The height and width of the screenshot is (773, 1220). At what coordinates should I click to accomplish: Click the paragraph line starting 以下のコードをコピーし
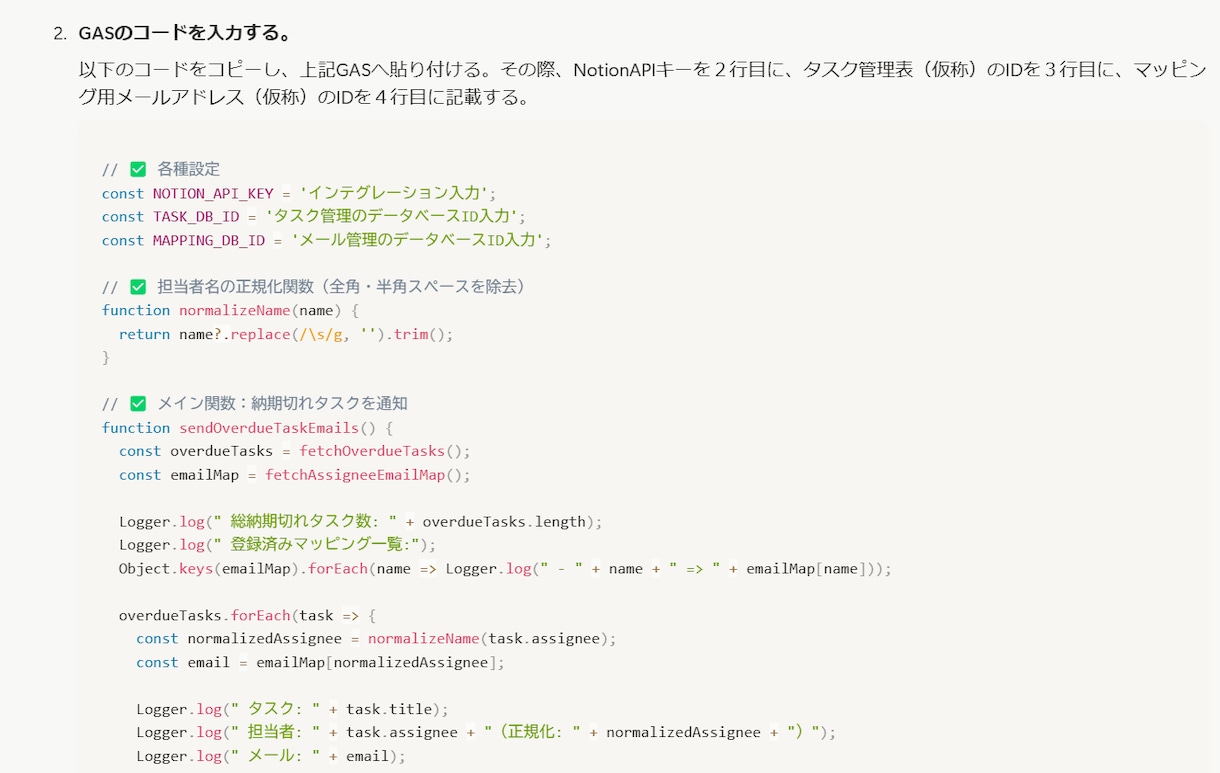pyautogui.click(x=643, y=70)
